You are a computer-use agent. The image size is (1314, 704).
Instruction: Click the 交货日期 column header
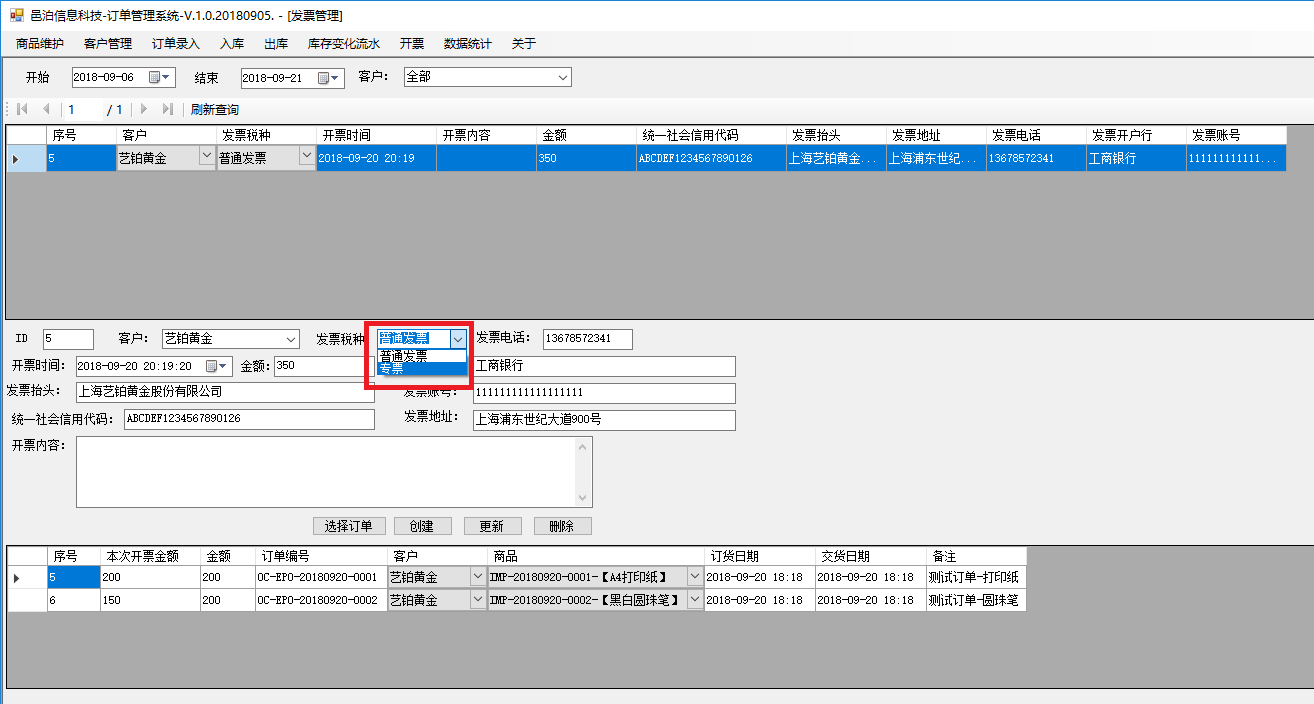(870, 556)
